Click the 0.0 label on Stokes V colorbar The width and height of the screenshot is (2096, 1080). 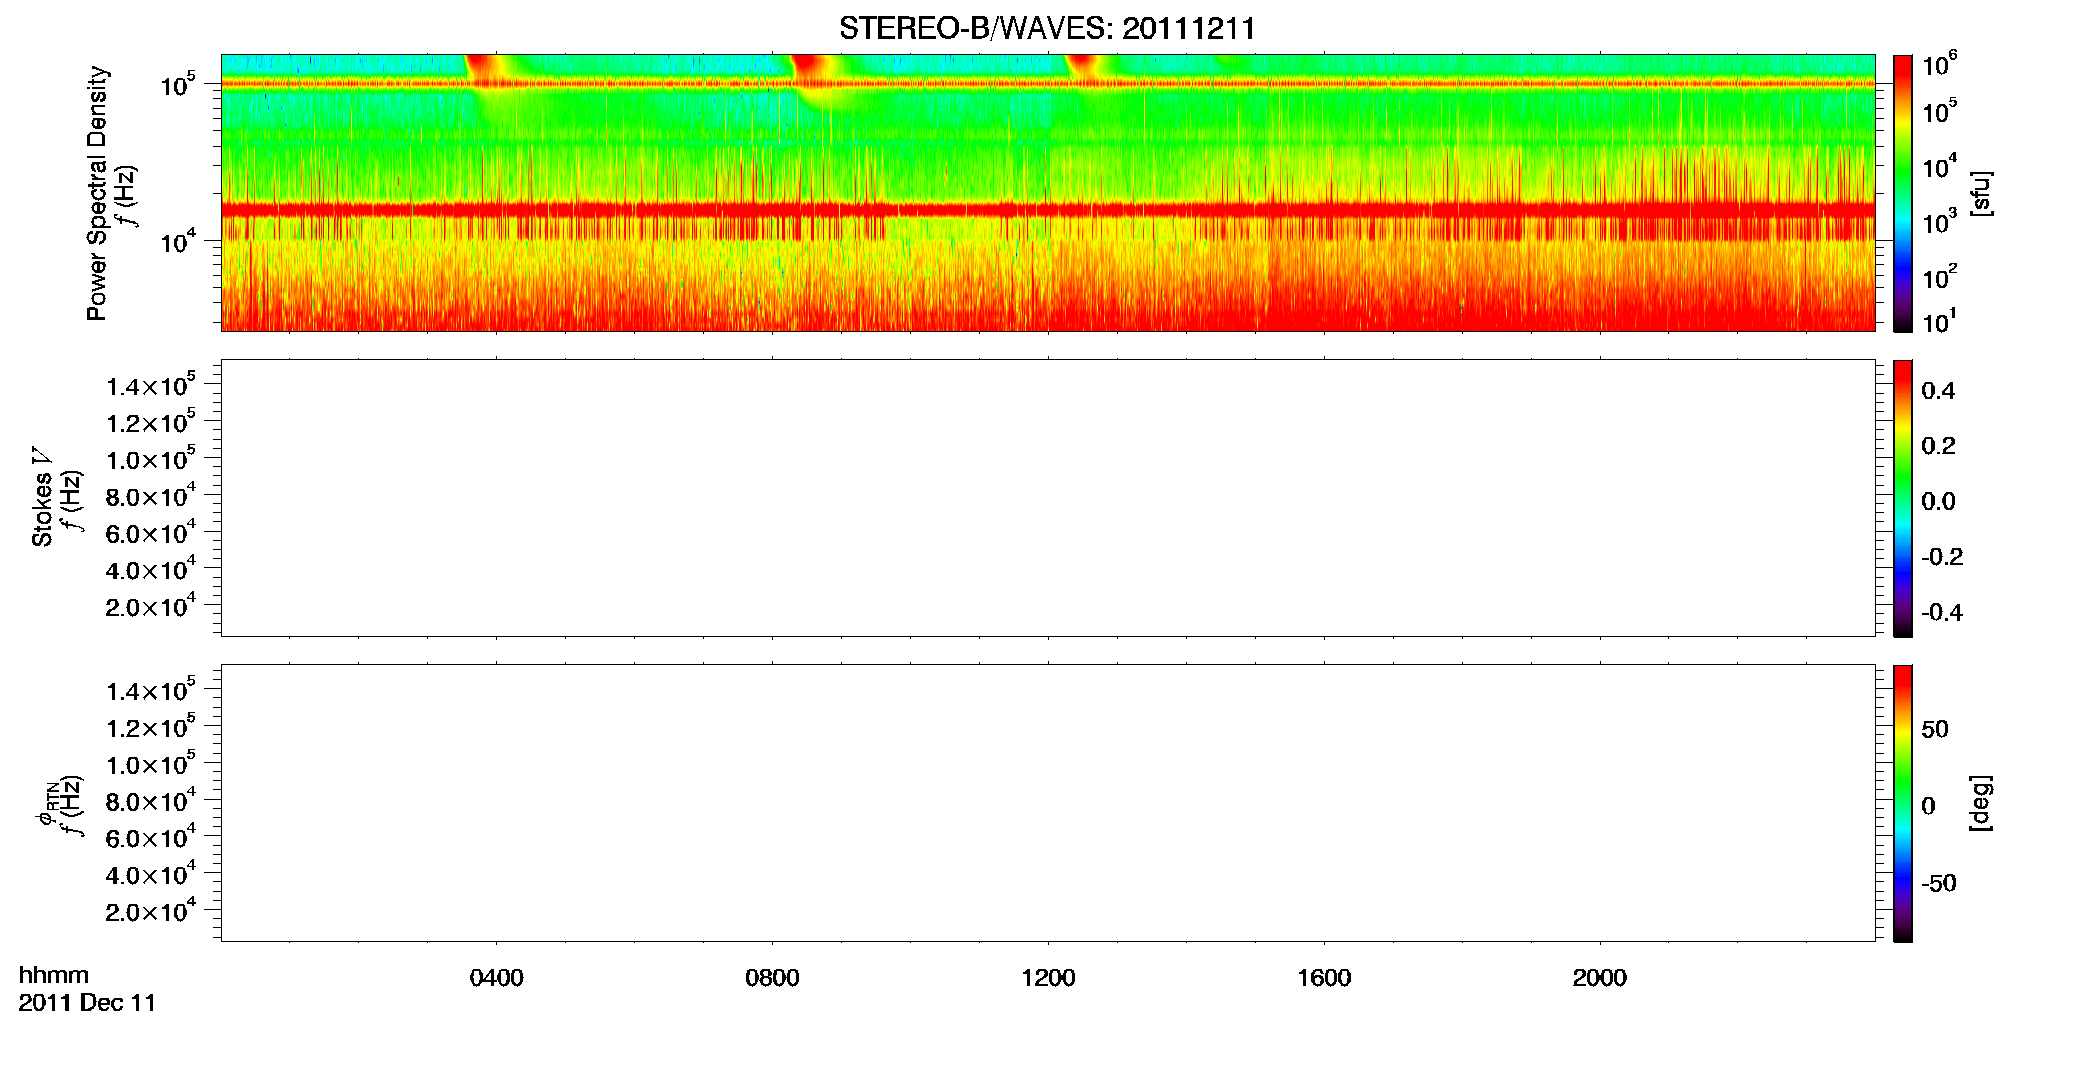tap(1938, 502)
